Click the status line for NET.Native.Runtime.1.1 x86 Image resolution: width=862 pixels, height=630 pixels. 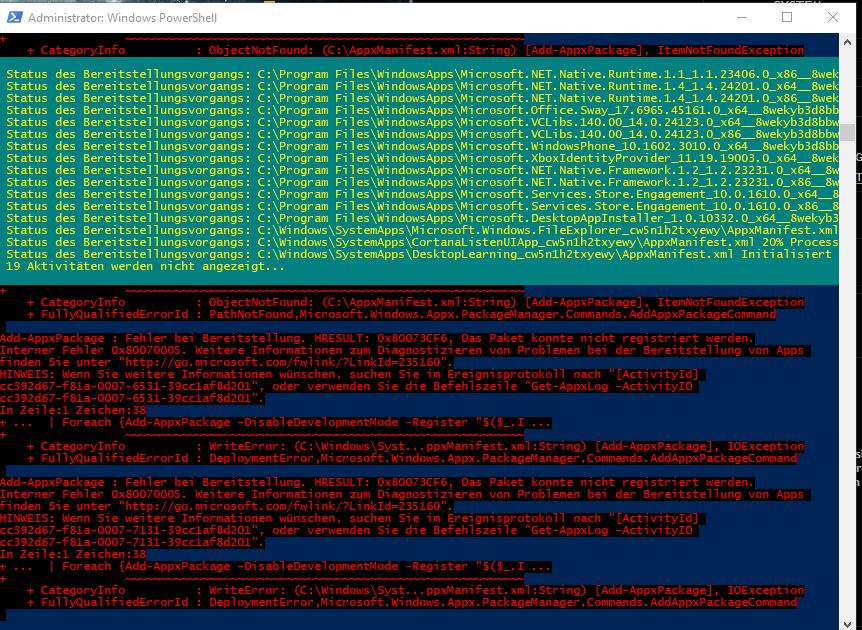coord(422,74)
